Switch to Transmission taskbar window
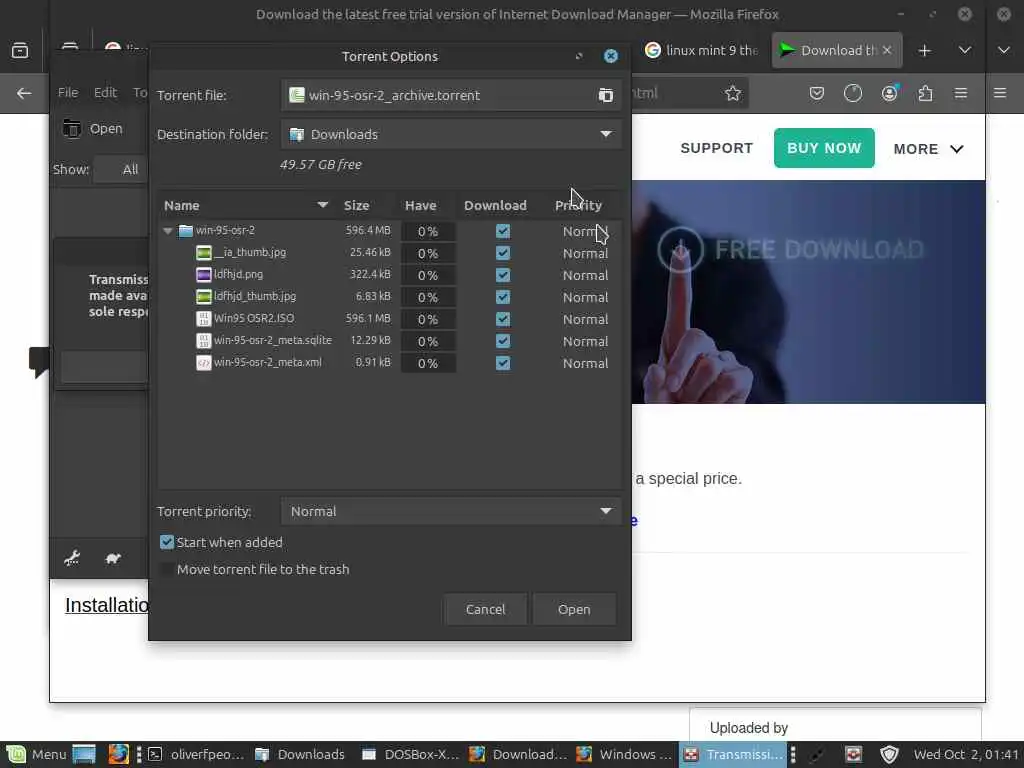The width and height of the screenshot is (1024, 768). click(733, 755)
